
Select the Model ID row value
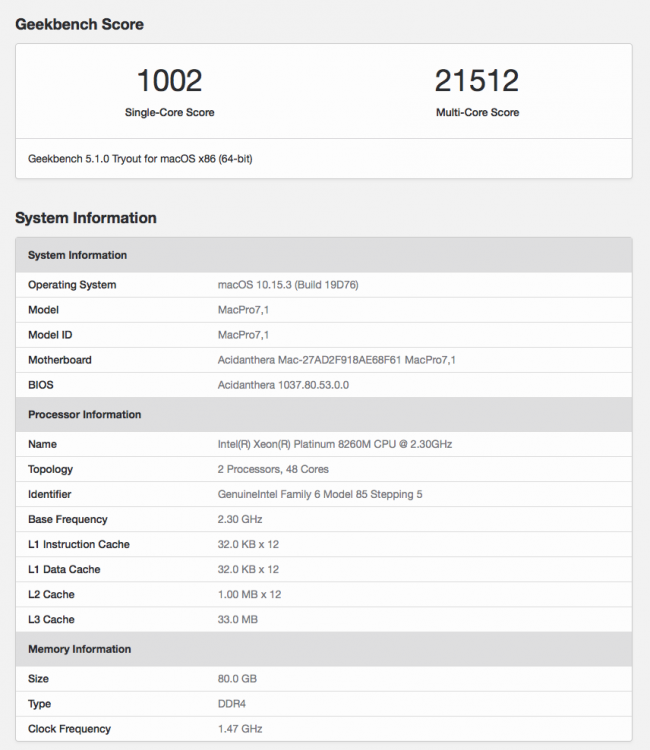243,335
